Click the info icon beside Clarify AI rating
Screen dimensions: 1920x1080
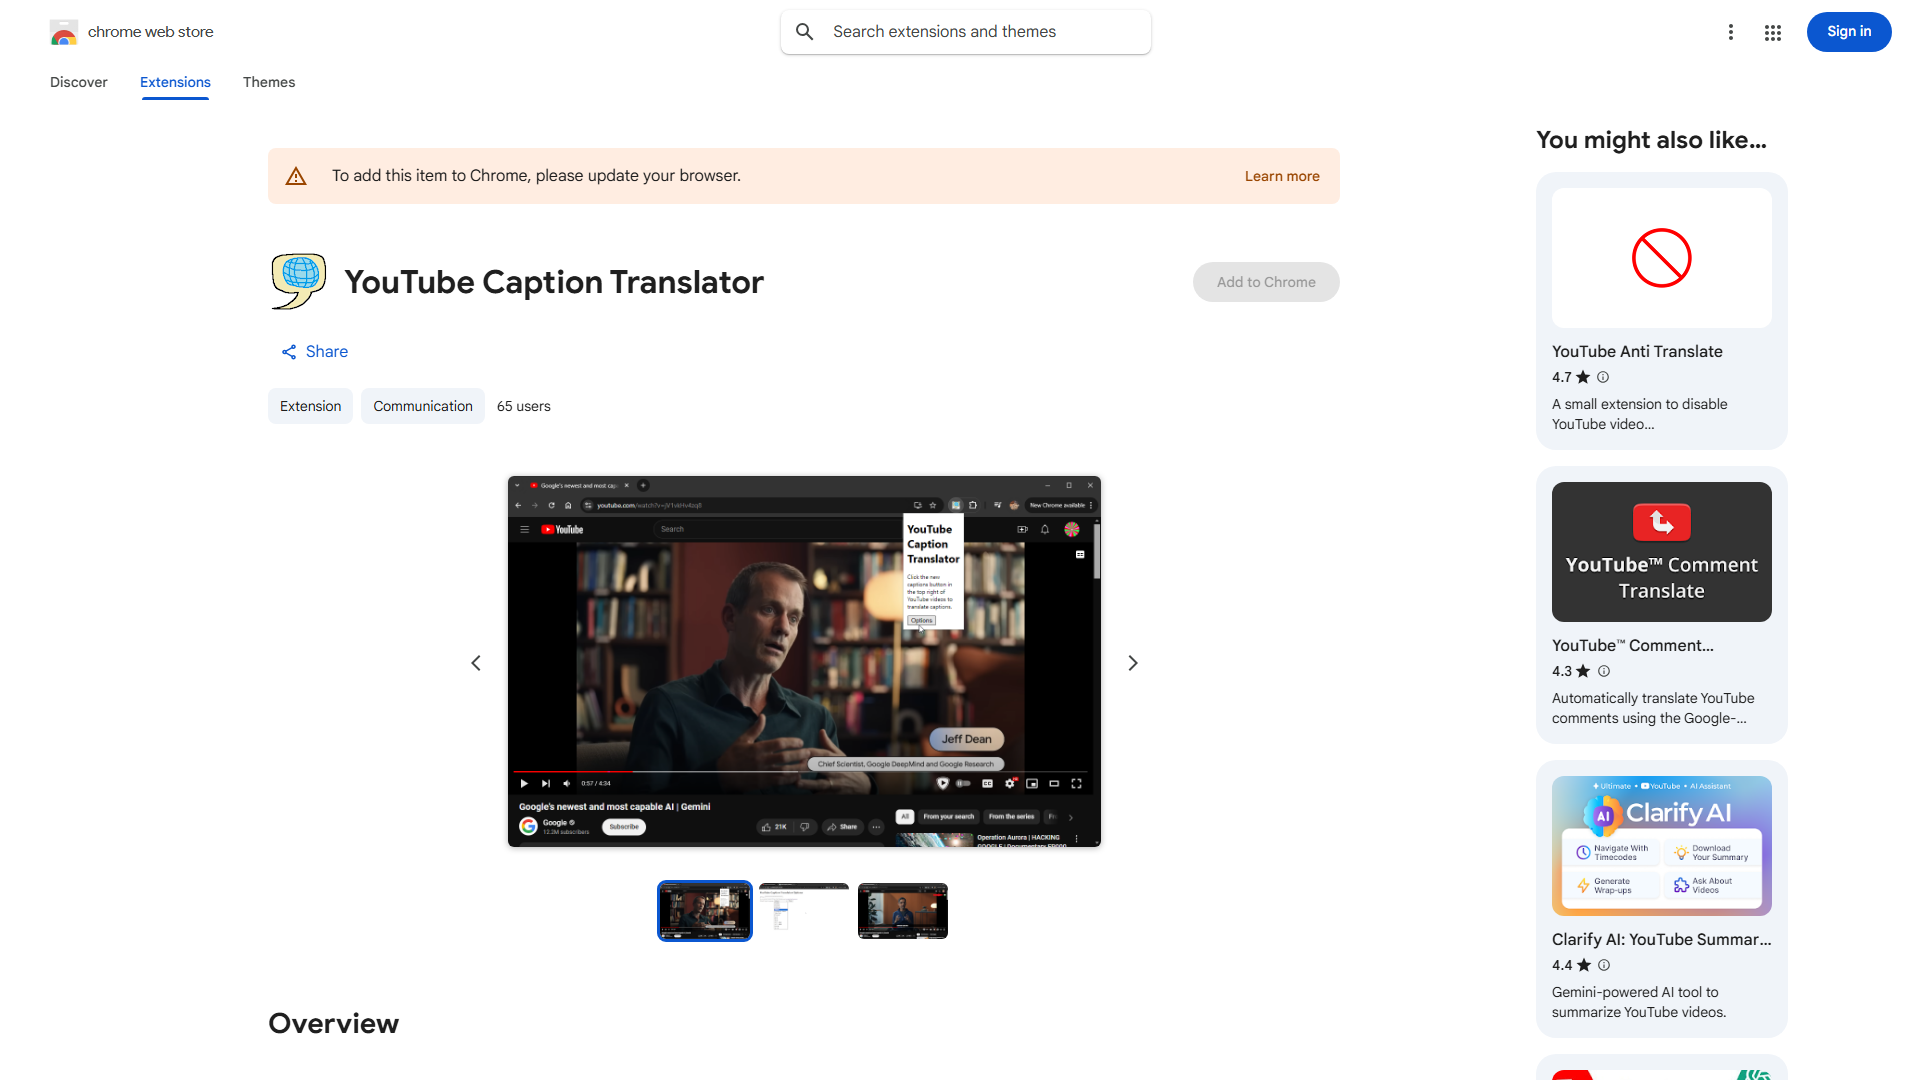click(1603, 965)
